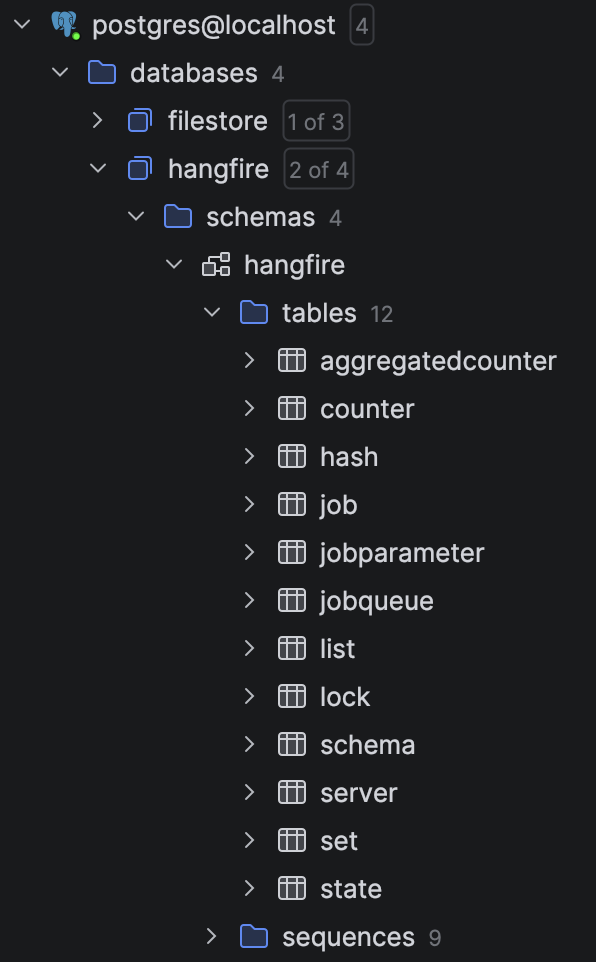Screen dimensions: 596x962
Task: Select the filestore database icon
Action: point(139,120)
